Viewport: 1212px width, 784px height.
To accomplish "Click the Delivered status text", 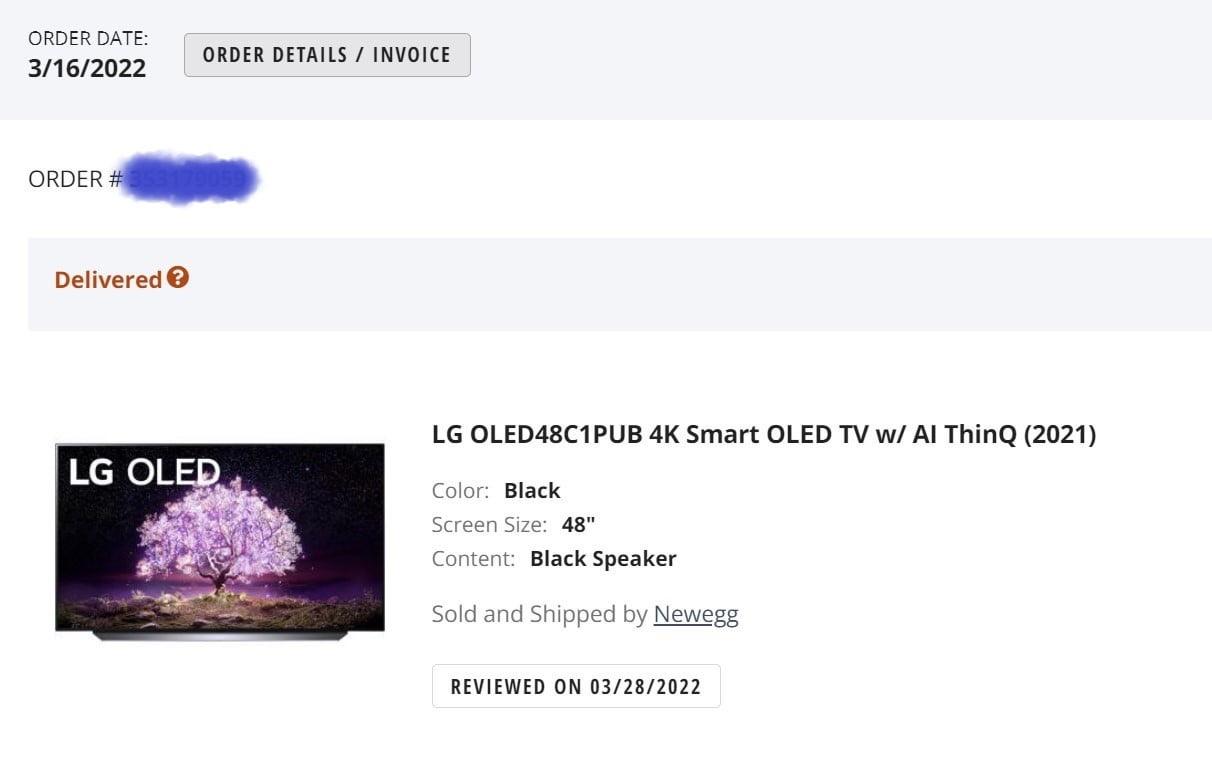I will click(108, 280).
